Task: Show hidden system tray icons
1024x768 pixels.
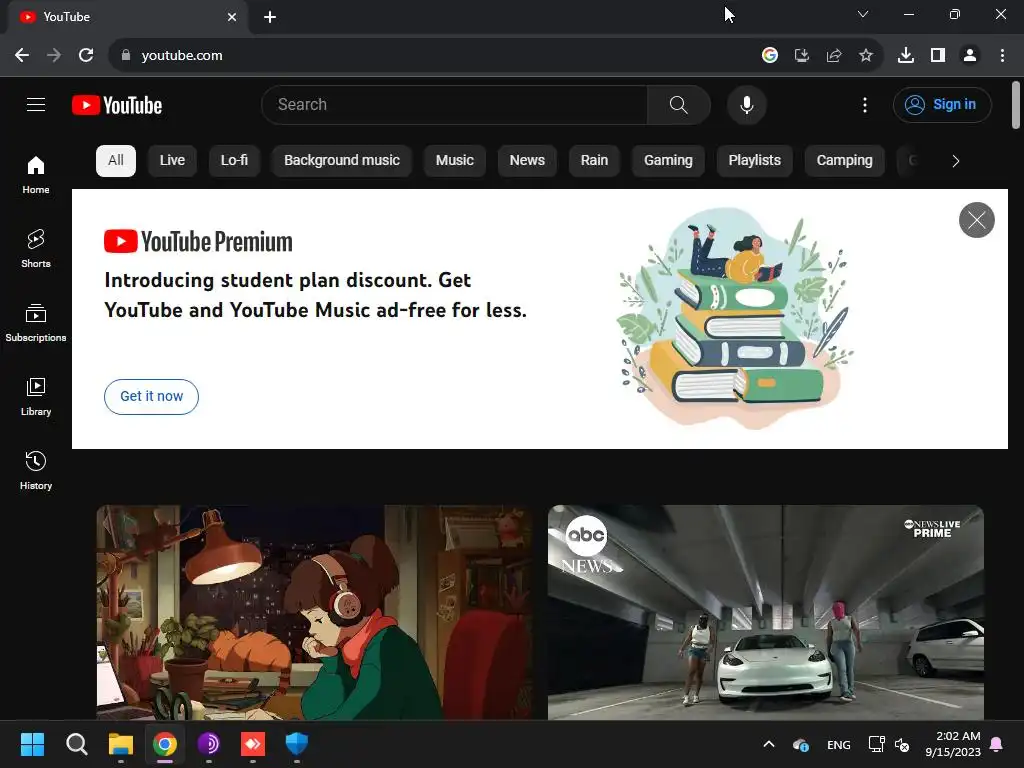Action: (x=769, y=744)
